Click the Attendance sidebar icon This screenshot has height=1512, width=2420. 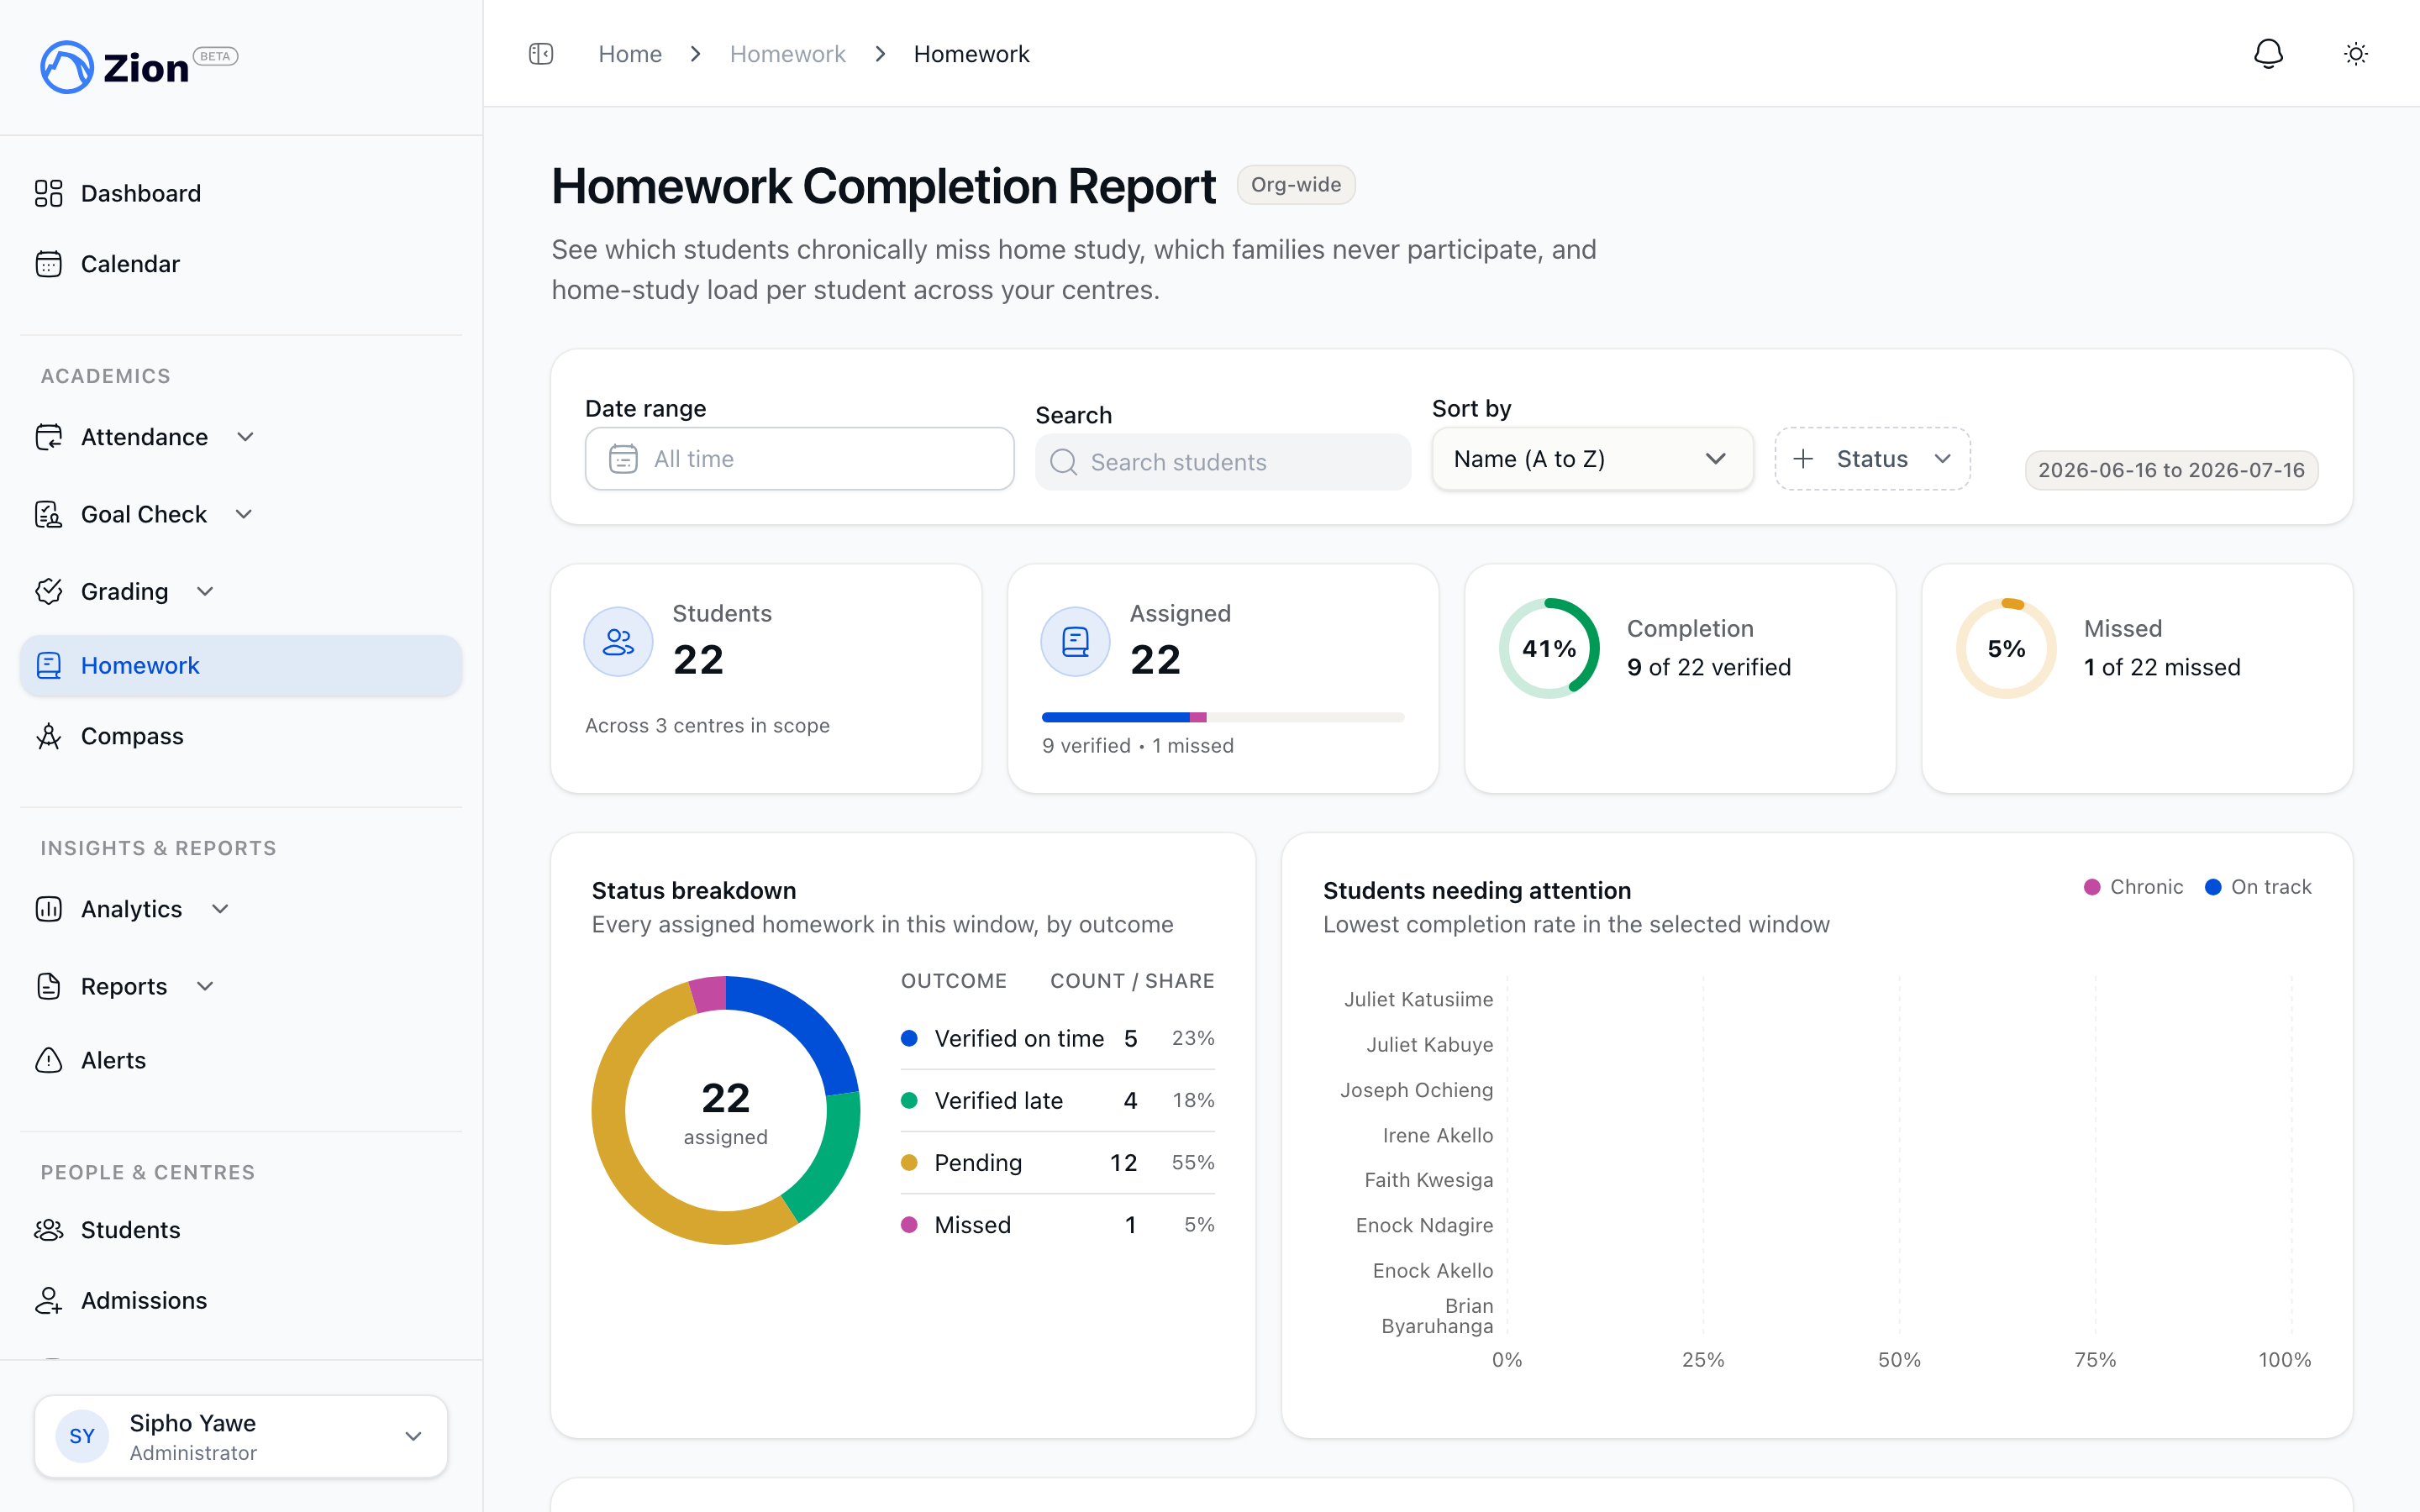[49, 437]
